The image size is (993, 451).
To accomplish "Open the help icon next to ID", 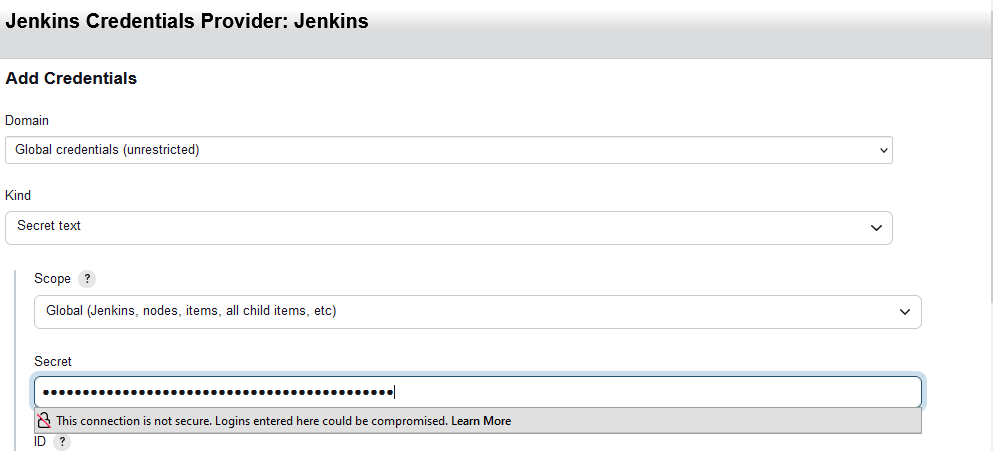I will coord(62,441).
